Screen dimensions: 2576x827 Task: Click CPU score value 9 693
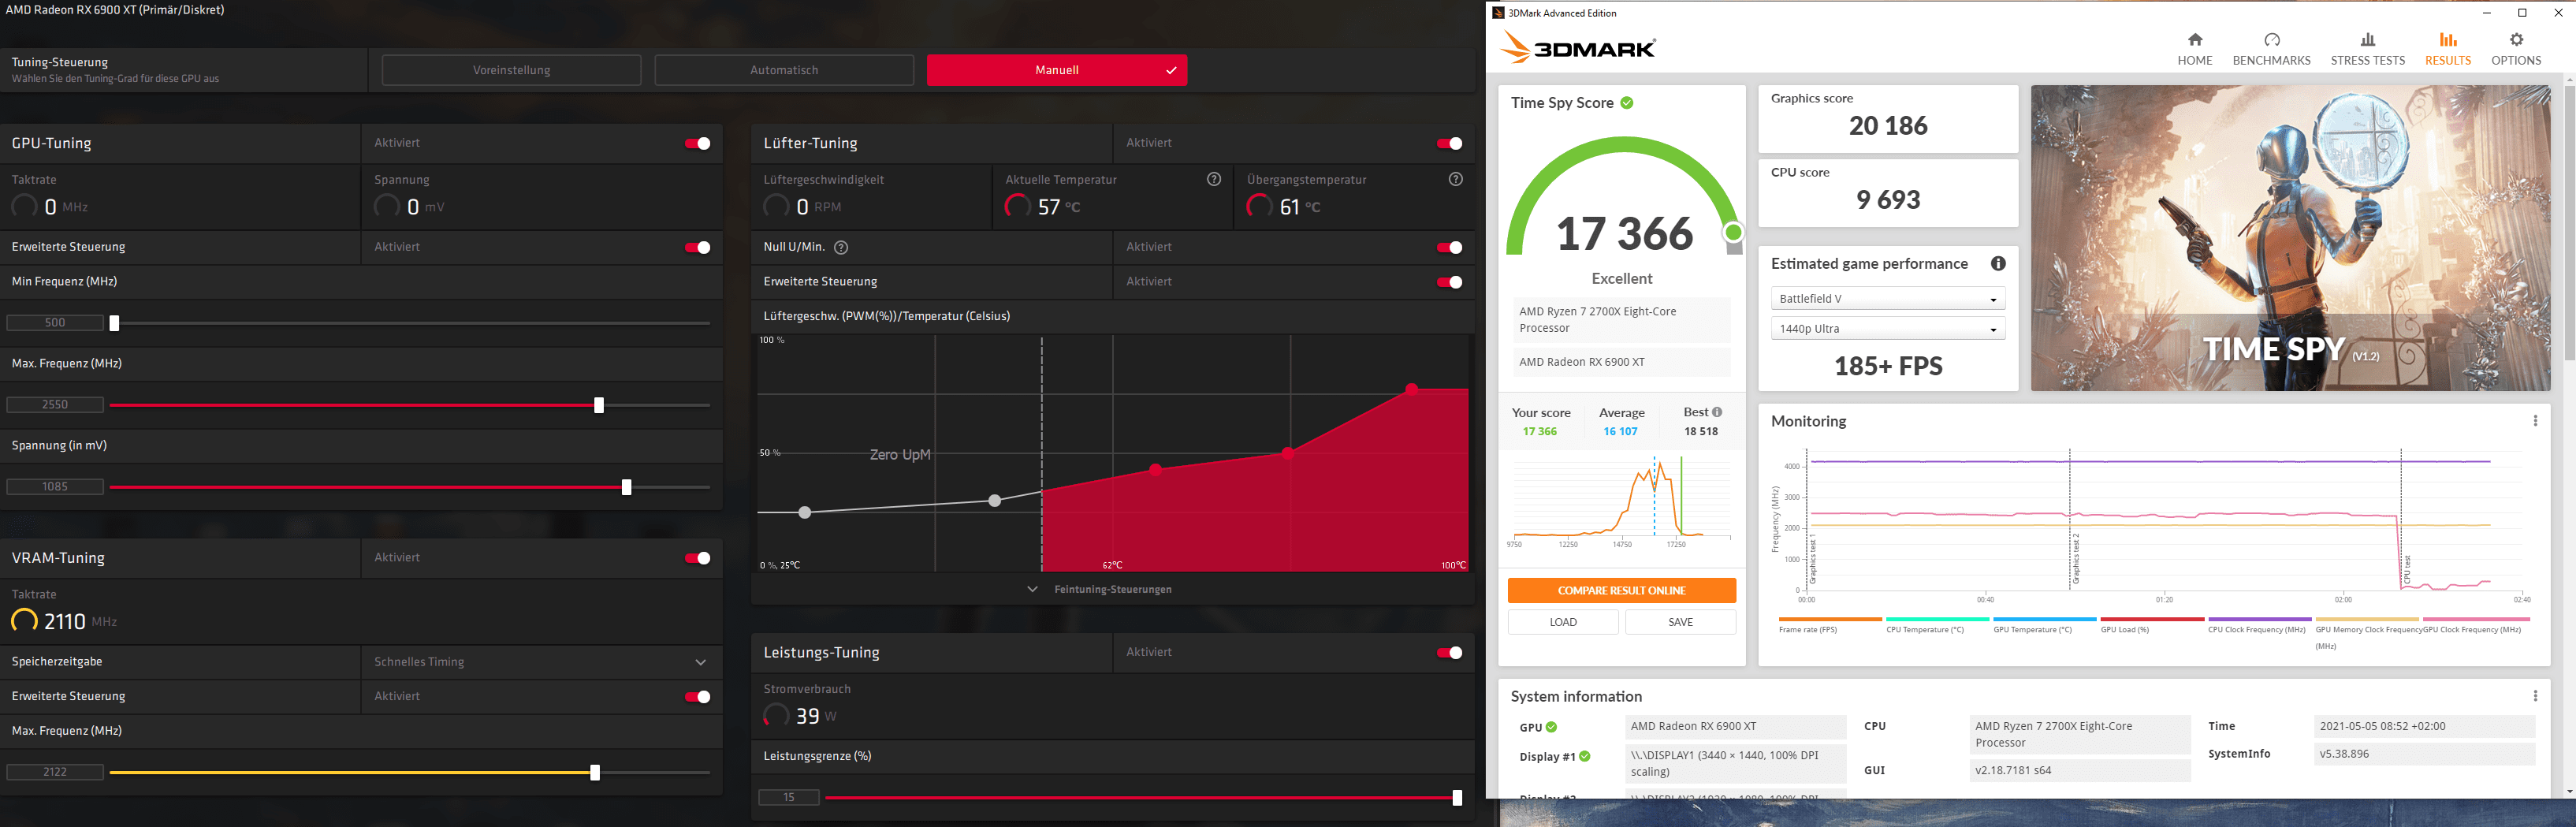1888,200
